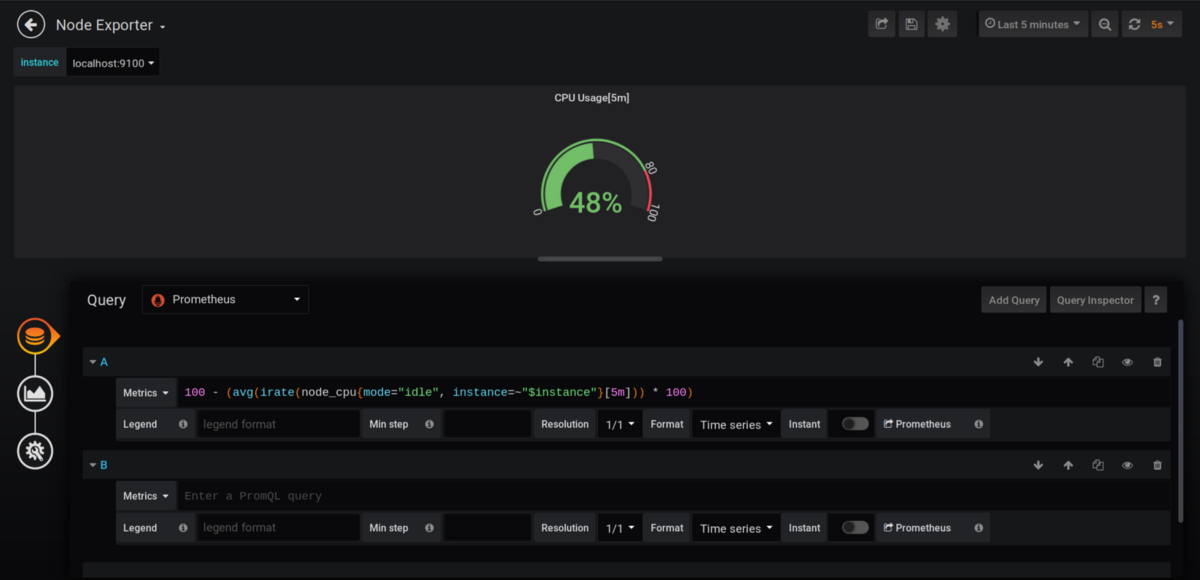Click the panel resize handle bar below gauge
Image resolution: width=1200 pixels, height=580 pixels.
(x=600, y=259)
